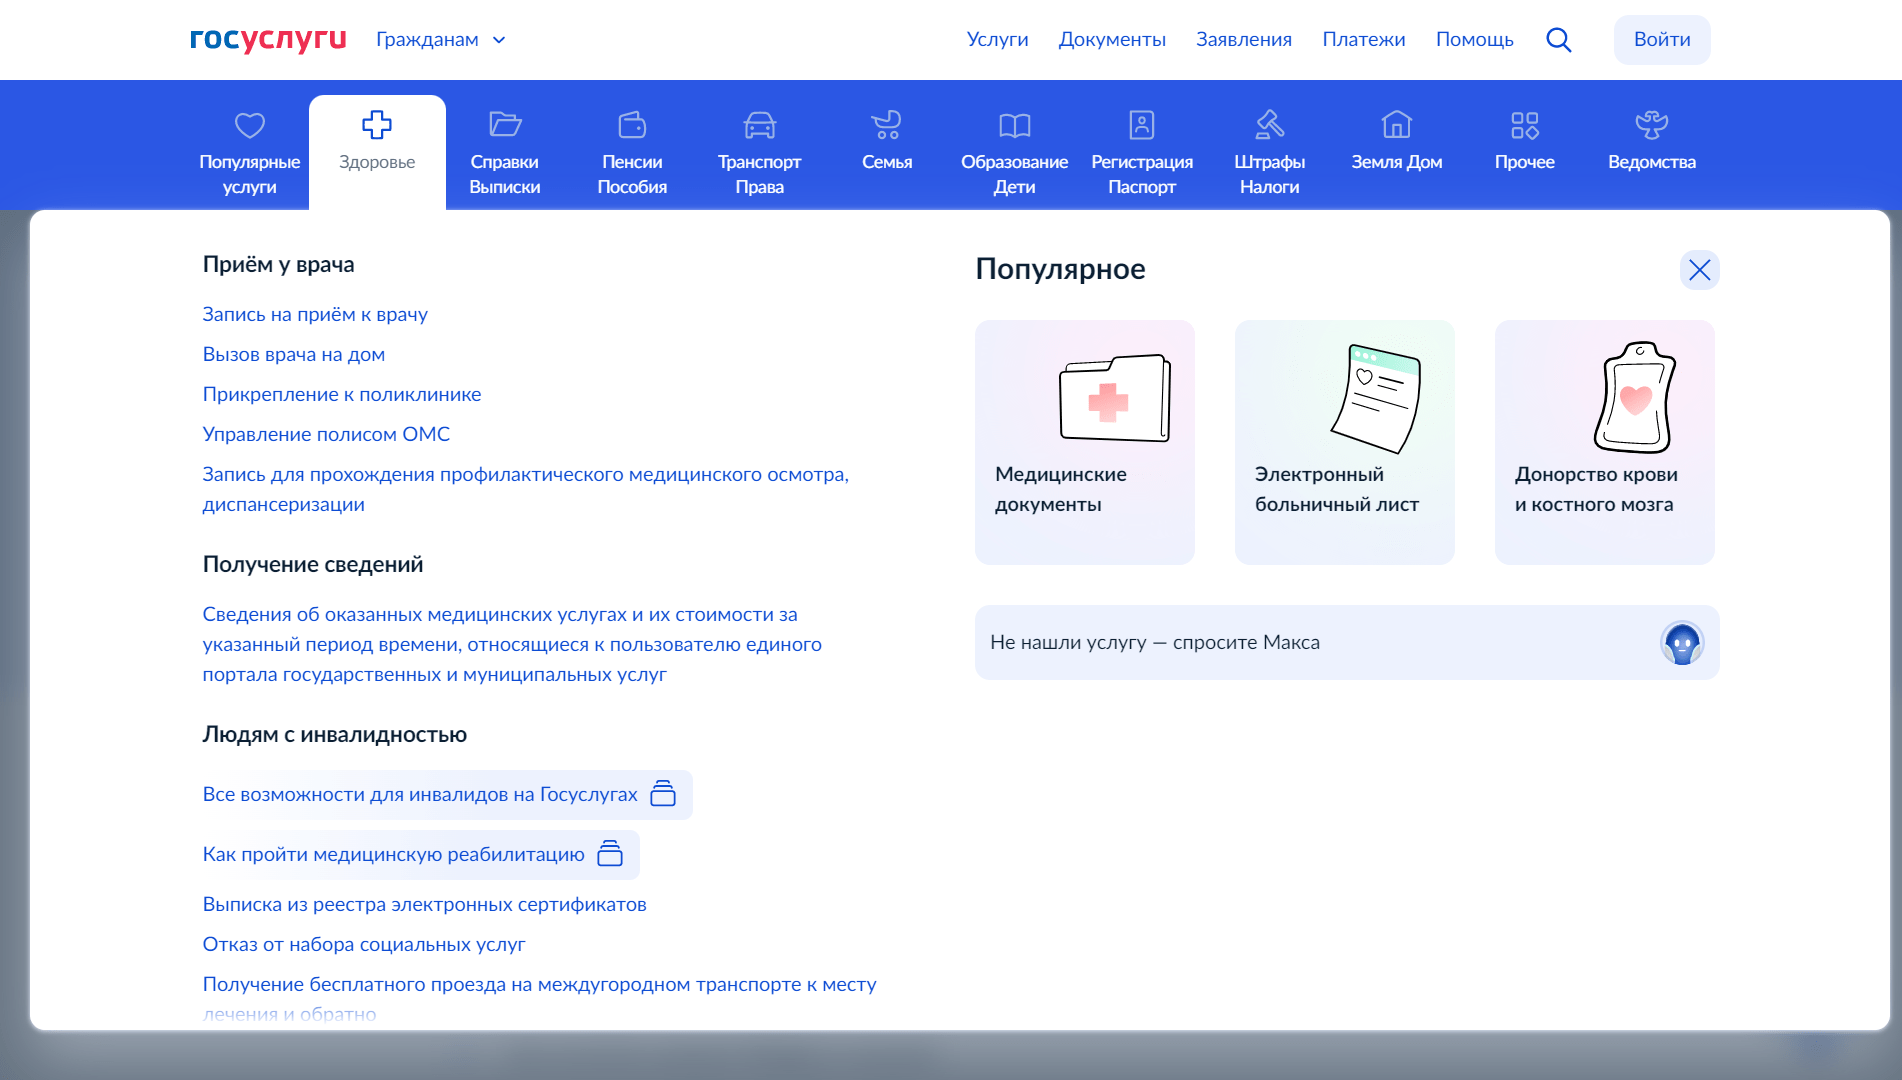1902x1080 pixels.
Task: Open the Медицинские документы card
Action: pyautogui.click(x=1084, y=442)
